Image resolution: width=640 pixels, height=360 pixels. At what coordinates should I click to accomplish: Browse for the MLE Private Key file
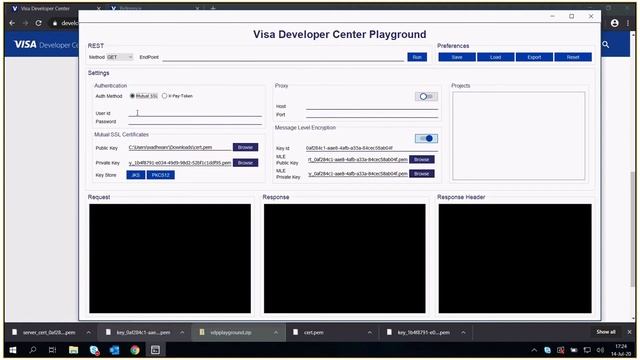(422, 173)
